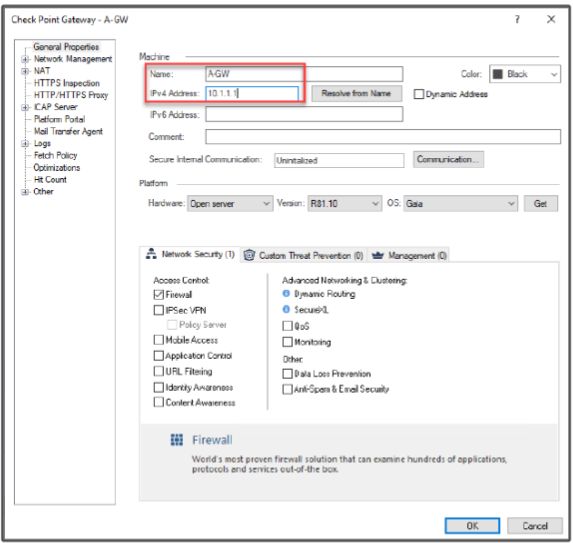The image size is (573, 543).
Task: Select Fetch Policy in the tree
Action: pos(56,155)
